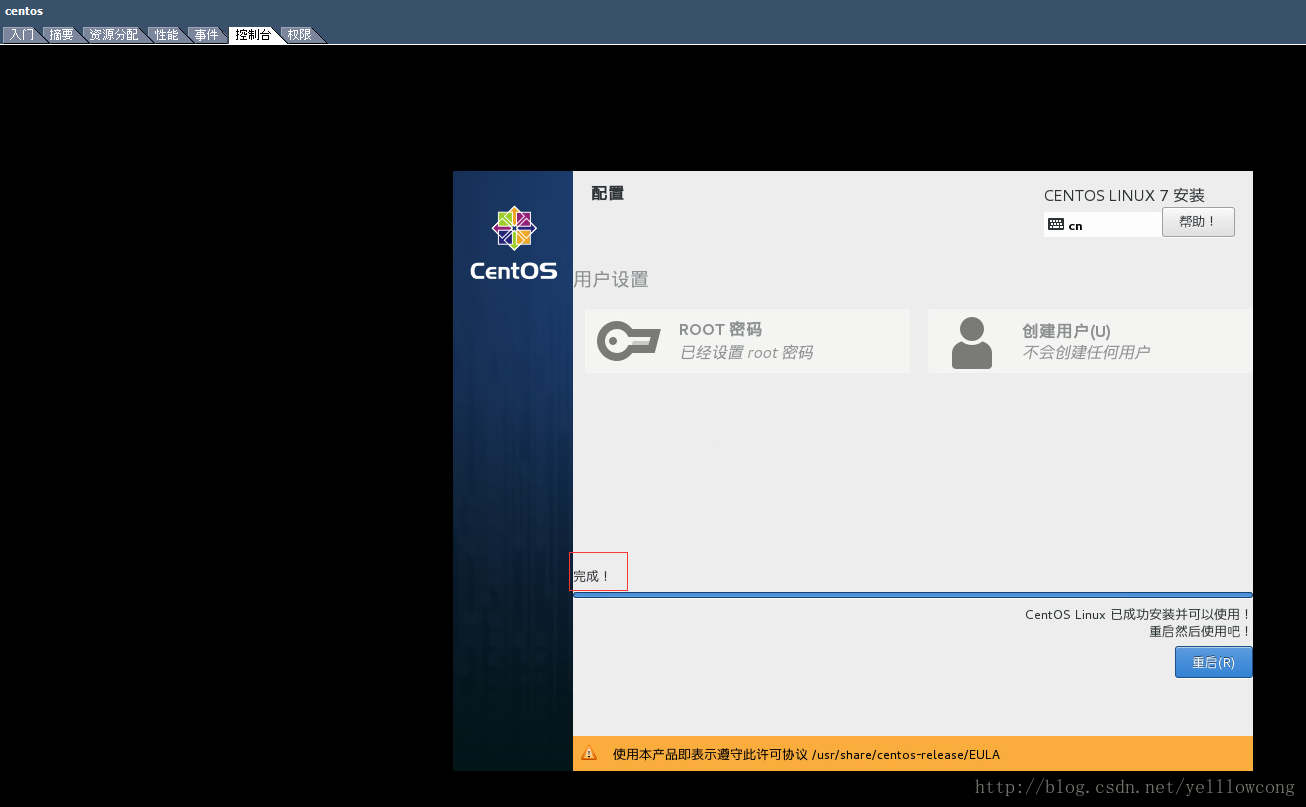Click the 用户设置 heading
Viewport: 1306px width, 807px height.
coord(611,280)
